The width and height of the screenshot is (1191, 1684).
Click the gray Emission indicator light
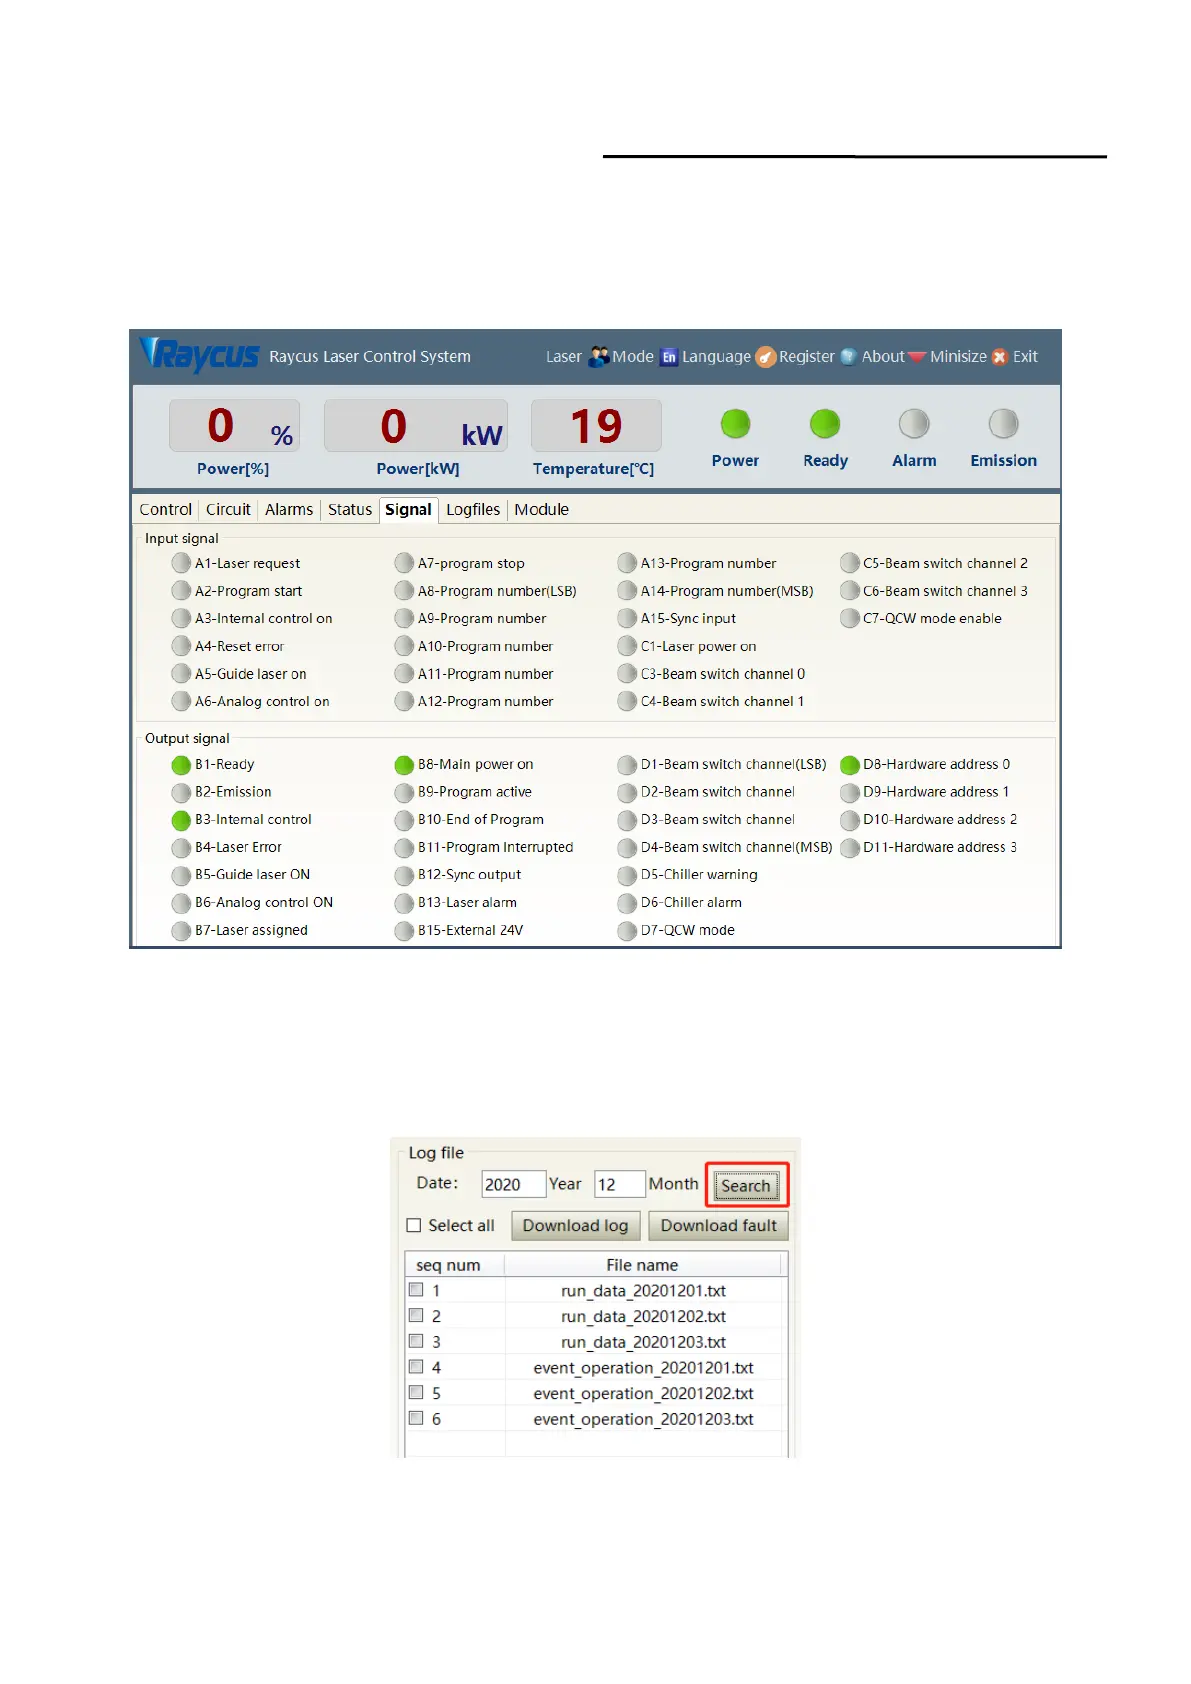1003,424
